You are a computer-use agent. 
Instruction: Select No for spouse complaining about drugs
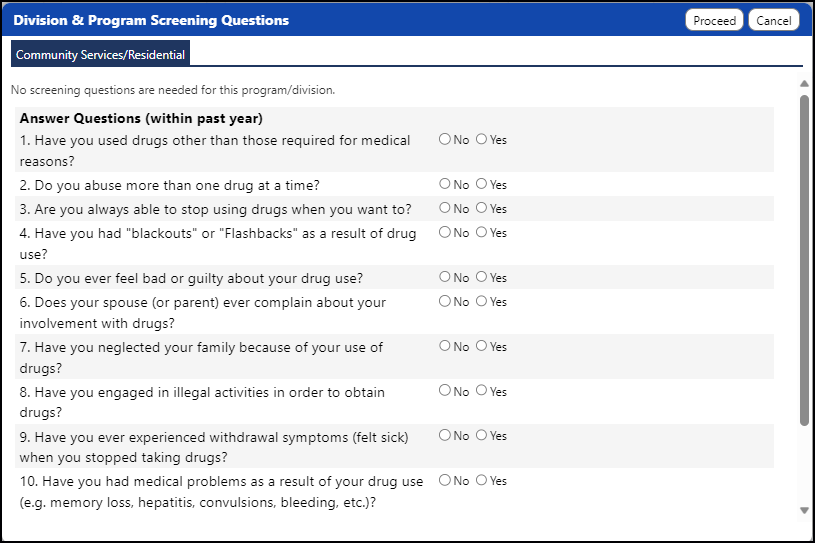click(x=444, y=301)
